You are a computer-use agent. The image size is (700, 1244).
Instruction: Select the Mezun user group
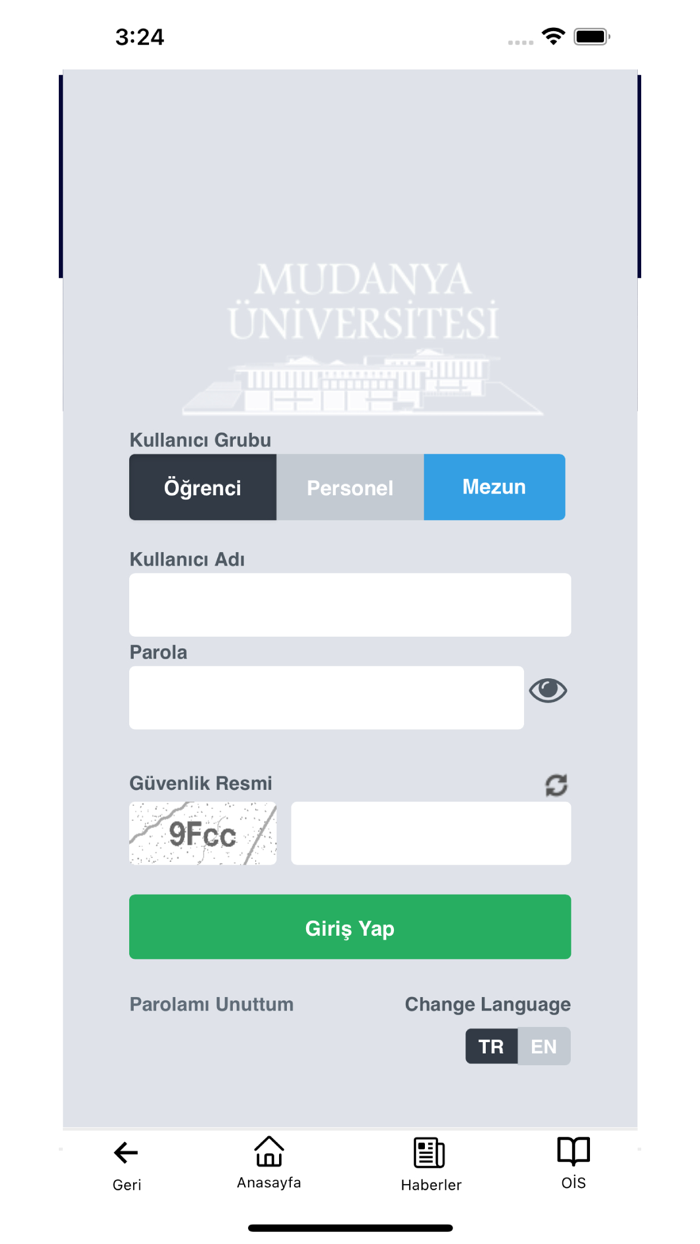pos(494,487)
